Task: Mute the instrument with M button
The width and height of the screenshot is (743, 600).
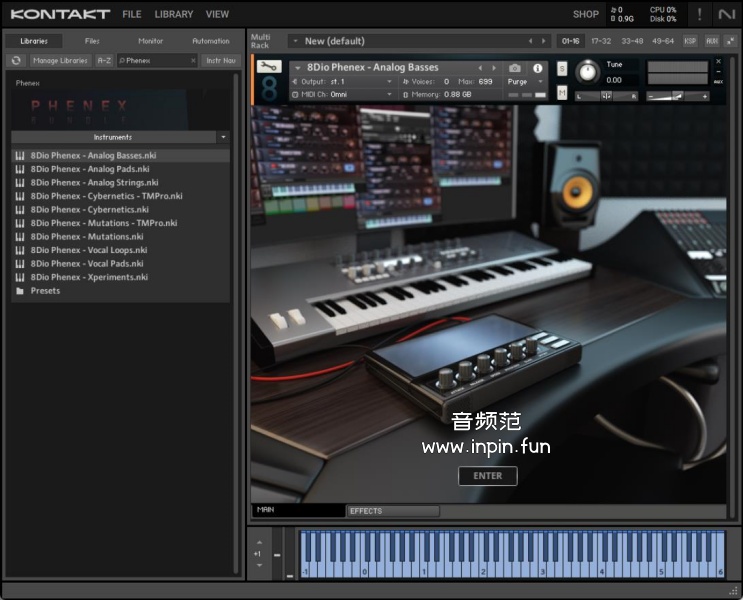Action: [562, 93]
